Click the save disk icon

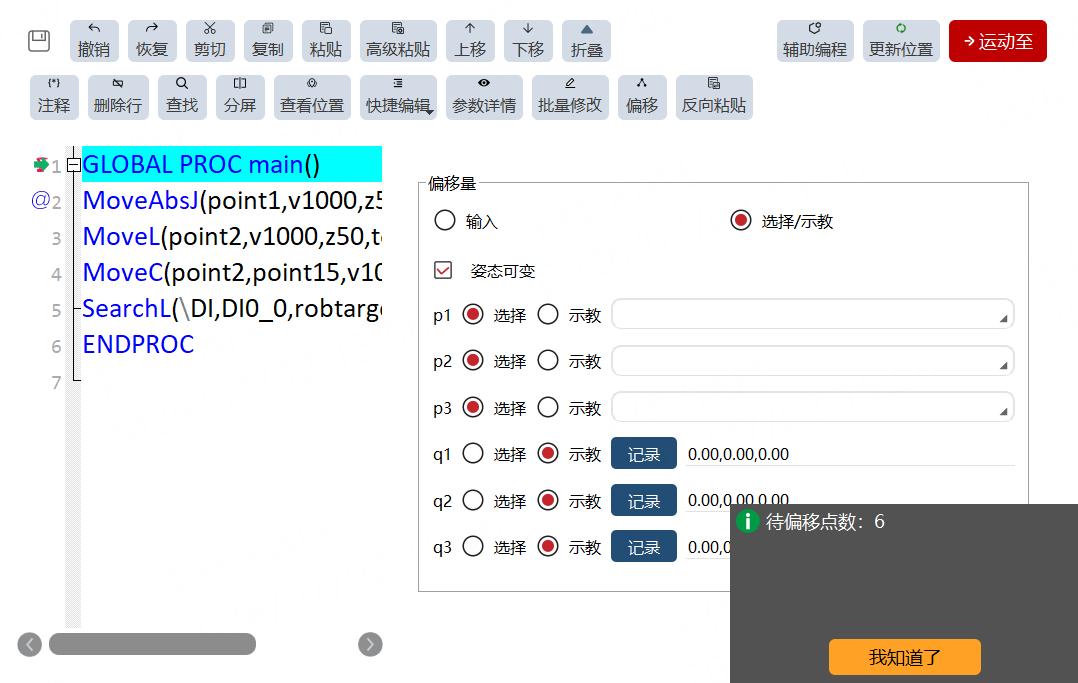(x=39, y=41)
